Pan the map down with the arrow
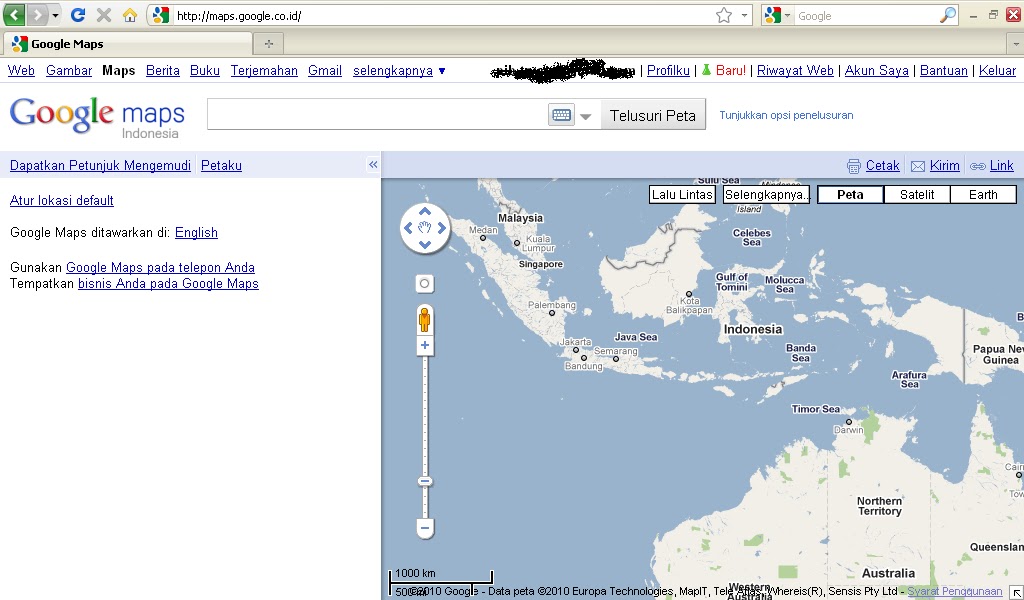Image resolution: width=1024 pixels, height=600 pixels. [425, 245]
